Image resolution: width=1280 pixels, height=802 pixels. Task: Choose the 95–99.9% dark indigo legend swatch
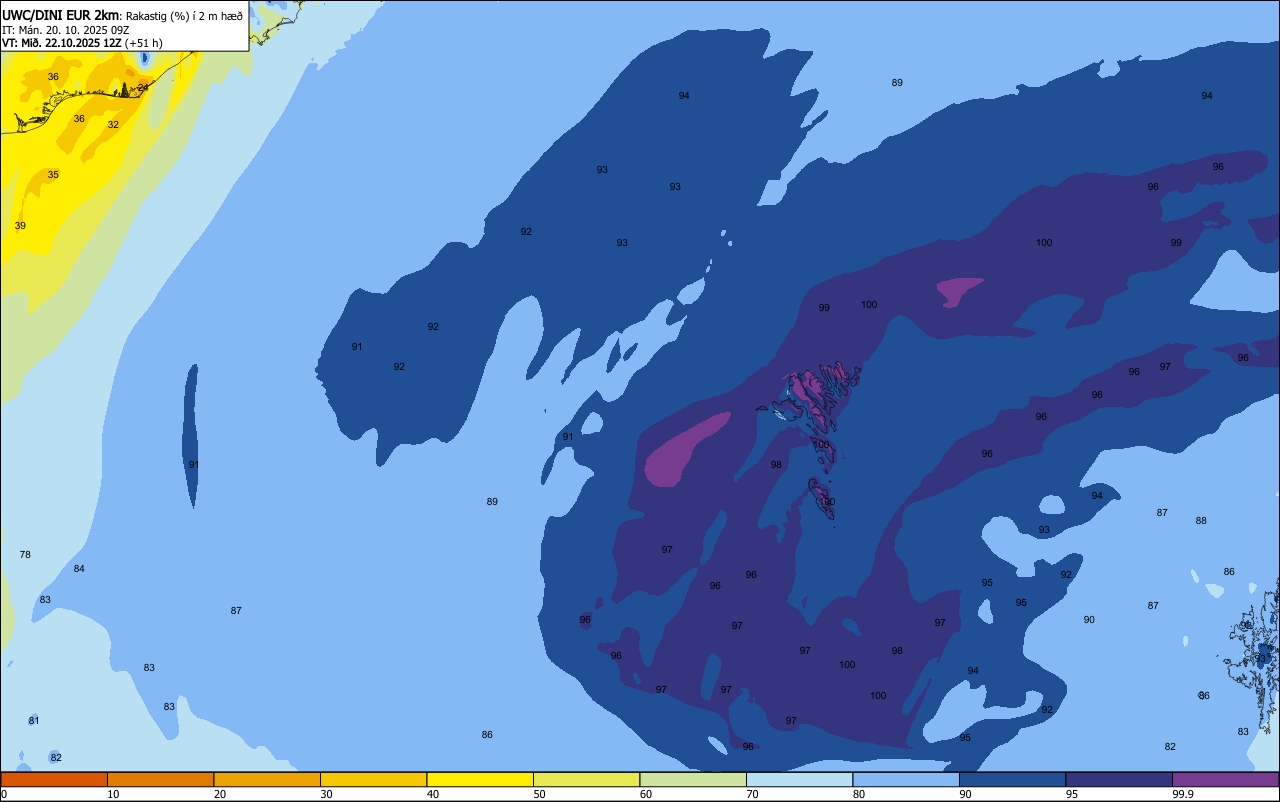pos(1119,779)
